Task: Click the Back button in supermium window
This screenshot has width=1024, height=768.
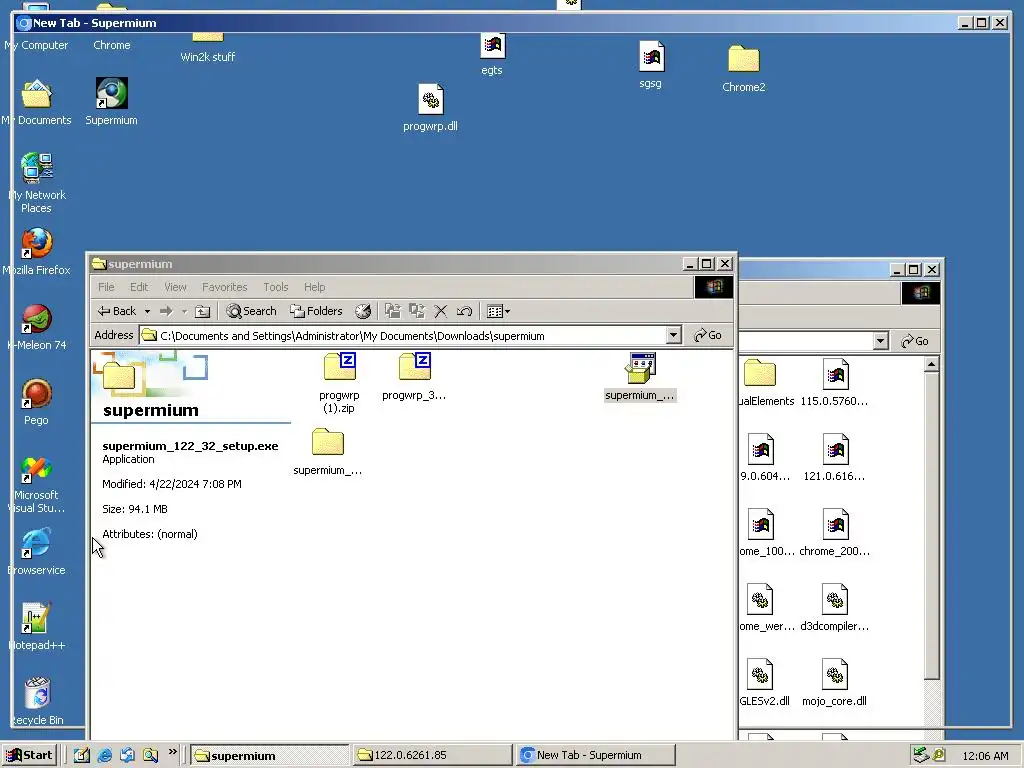Action: point(116,312)
